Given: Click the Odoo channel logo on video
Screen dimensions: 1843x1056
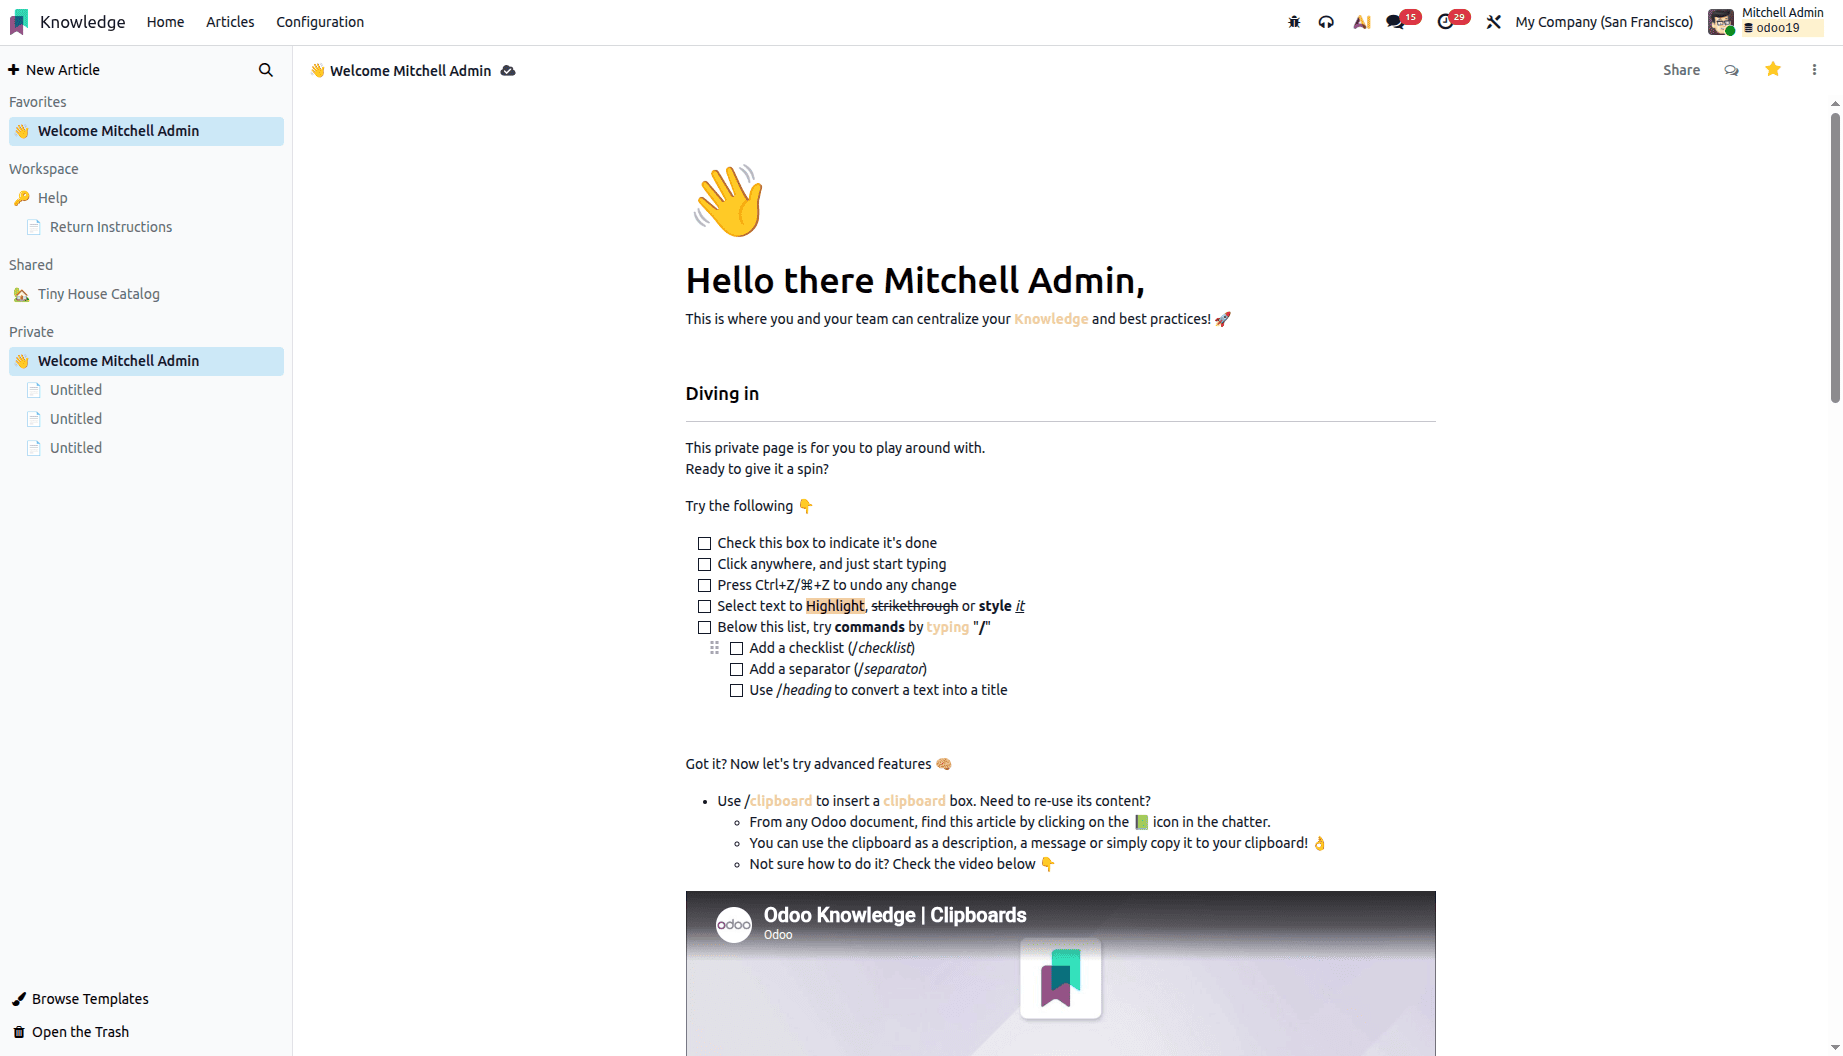Looking at the screenshot, I should 734,925.
